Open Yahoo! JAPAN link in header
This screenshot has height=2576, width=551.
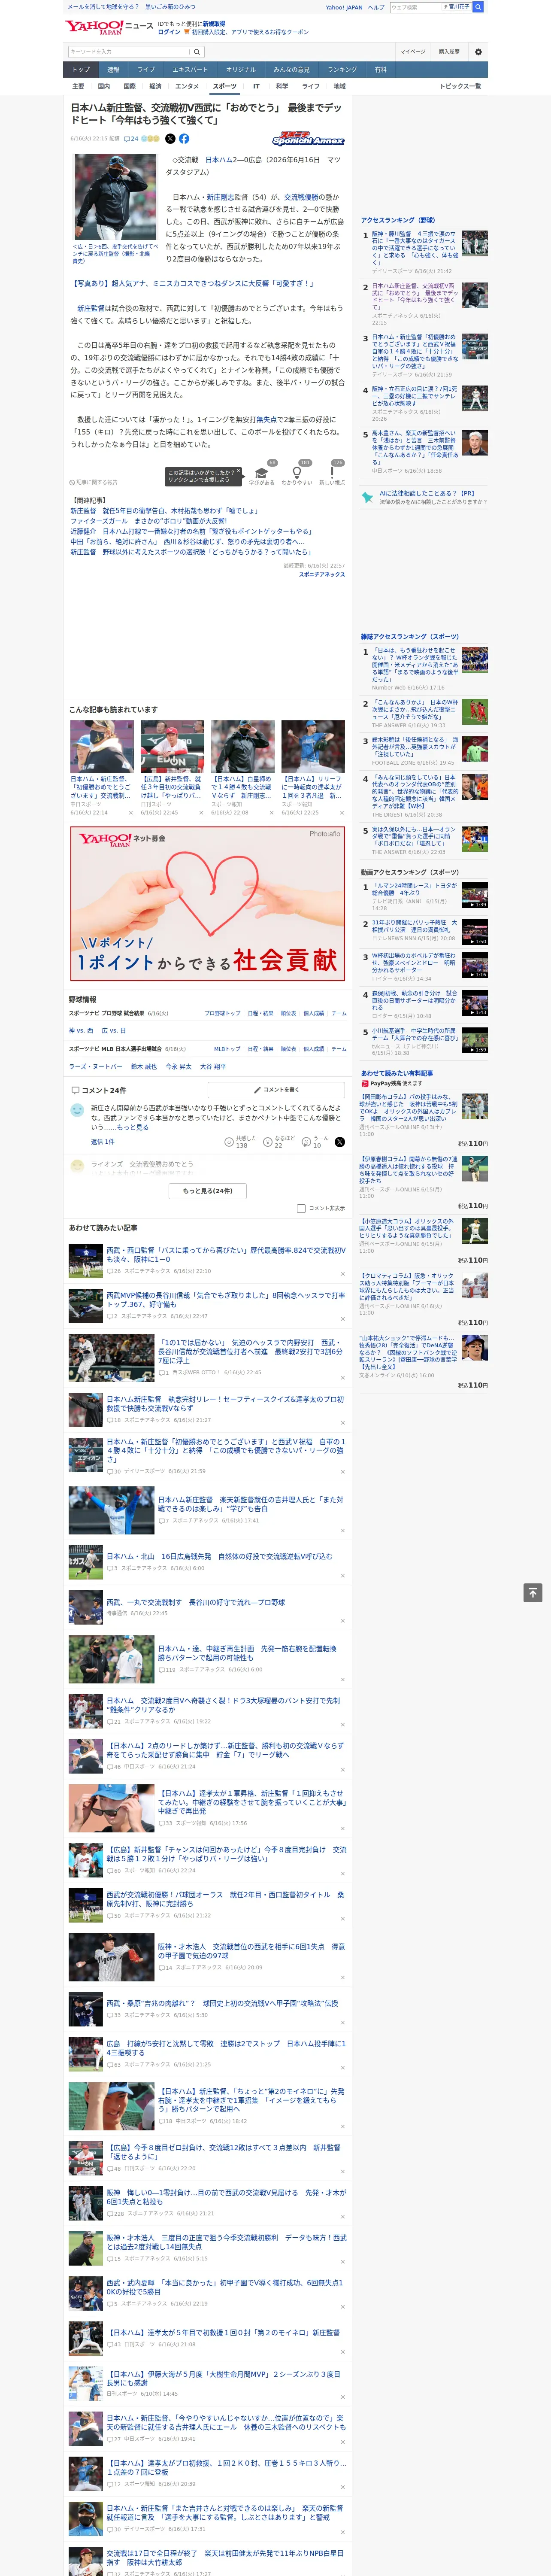coord(344,7)
